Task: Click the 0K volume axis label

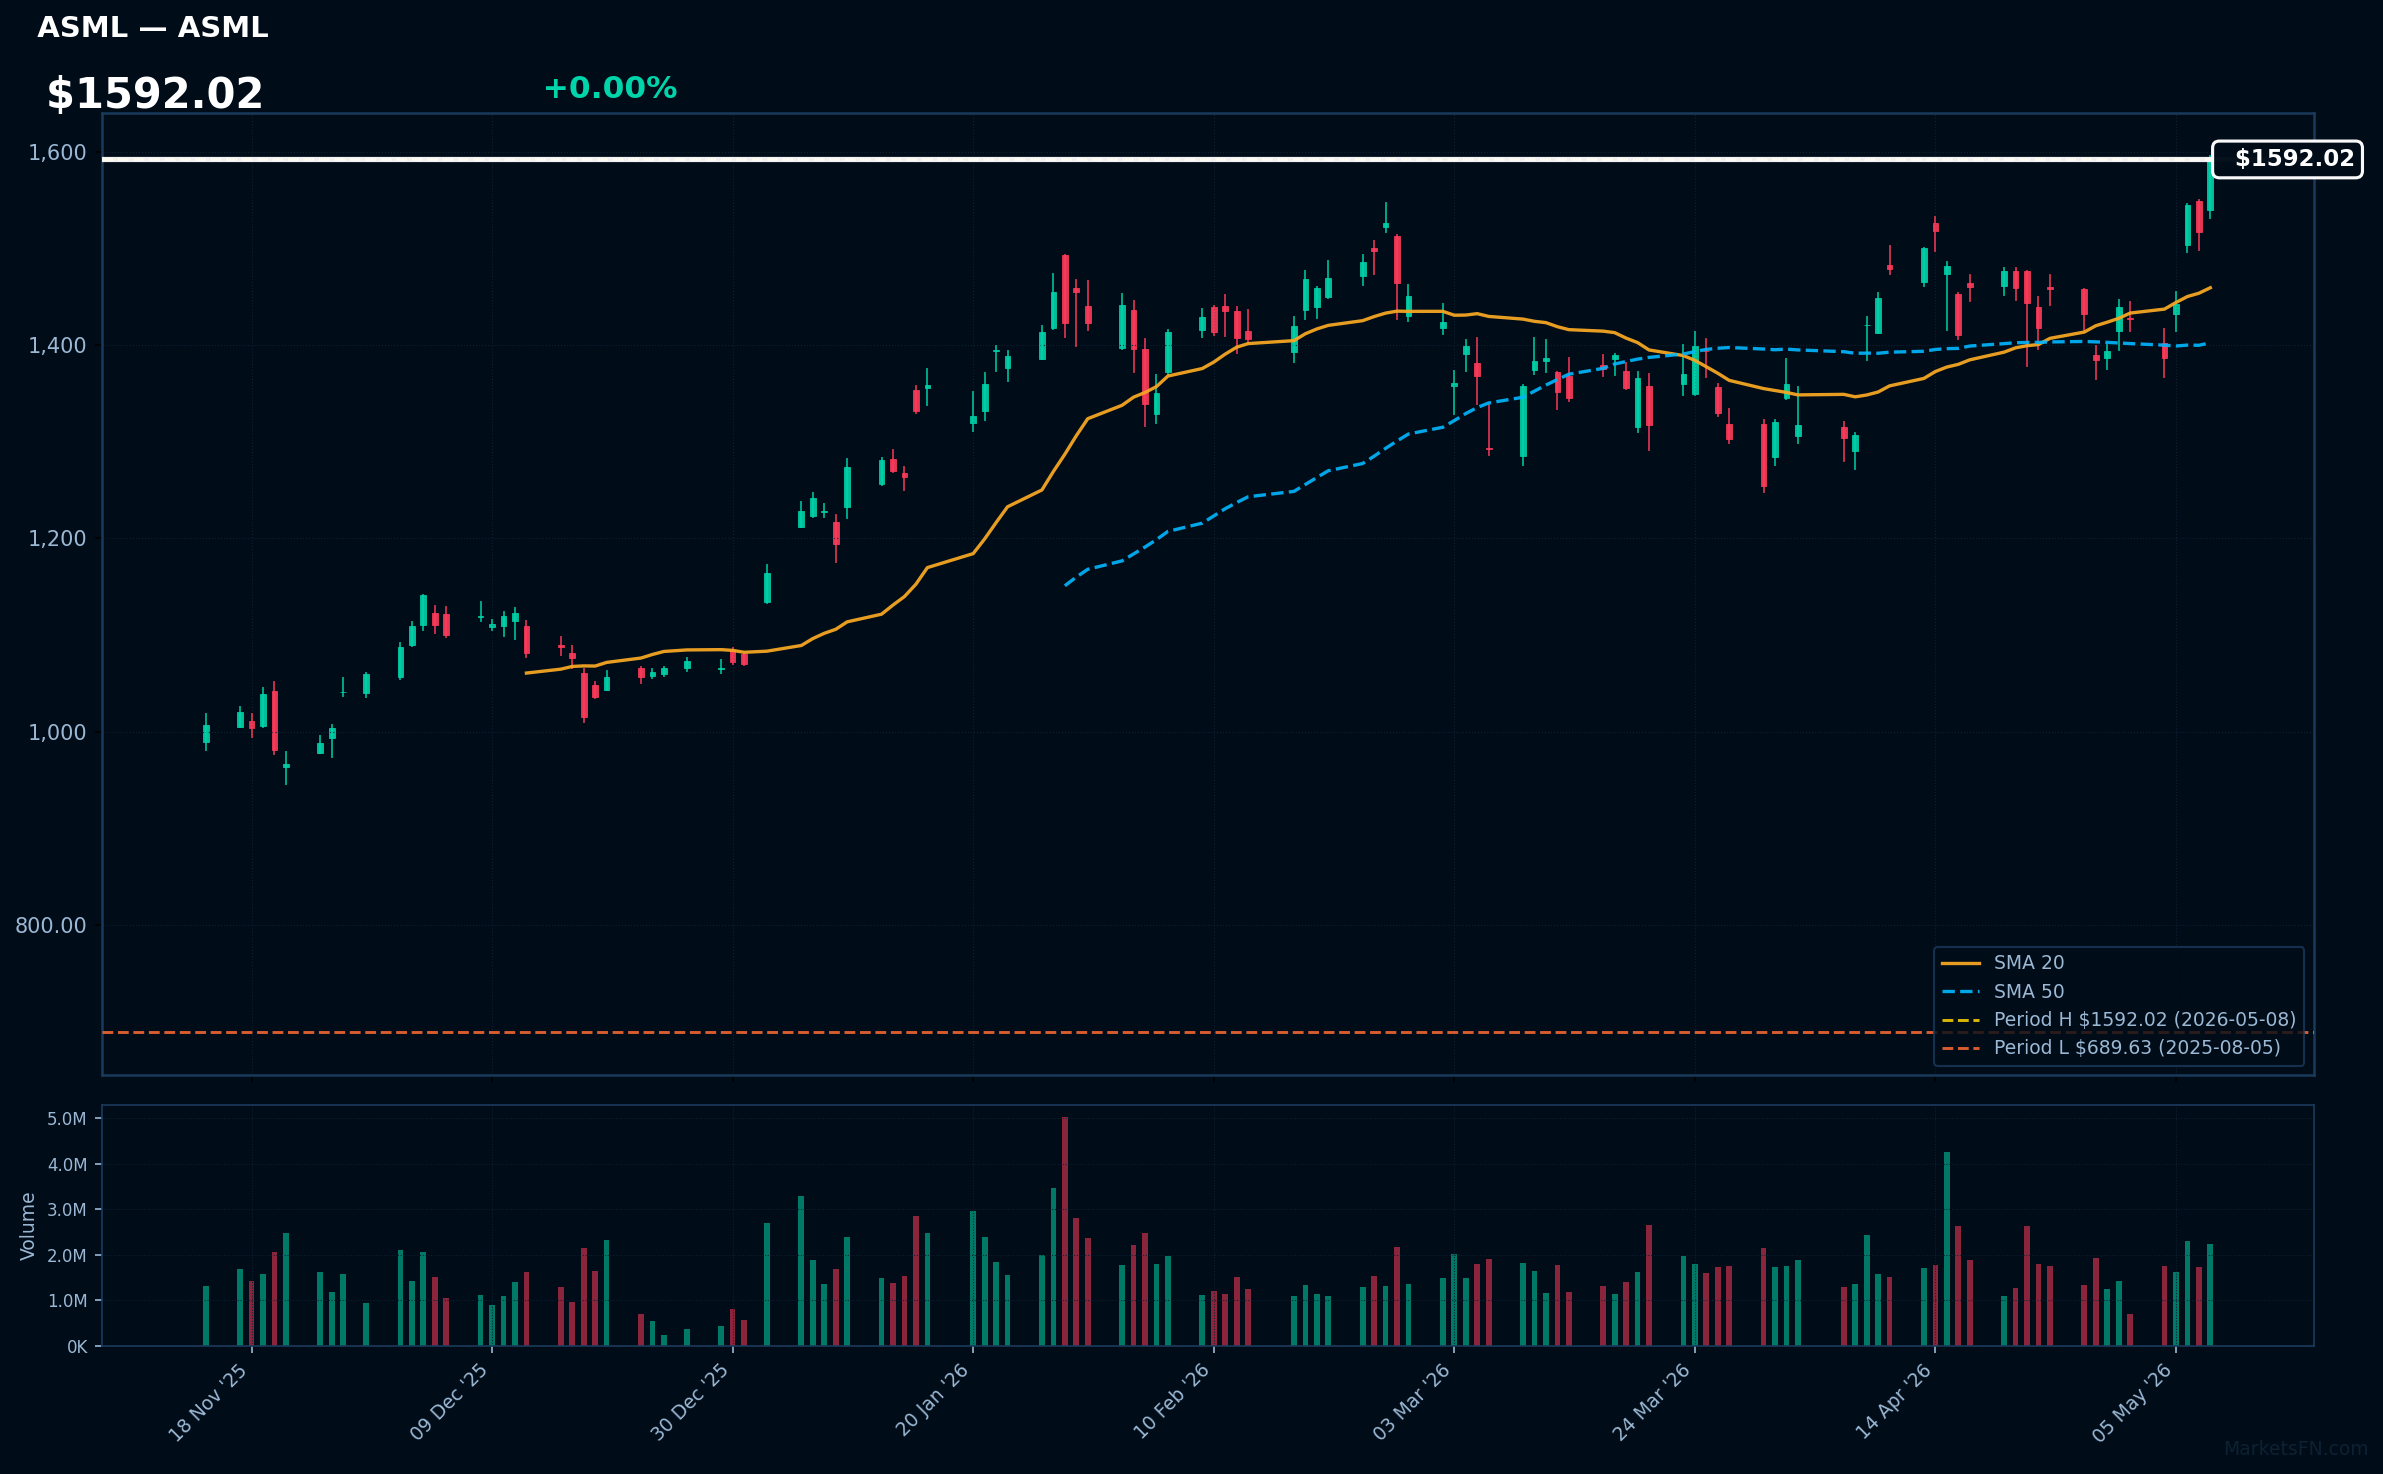Action: pyautogui.click(x=77, y=1347)
